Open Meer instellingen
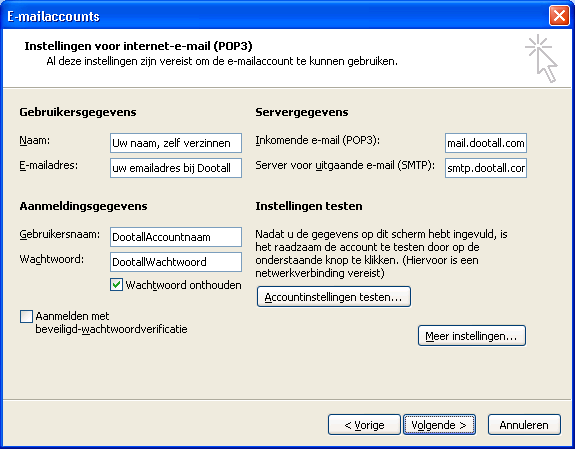This screenshot has width=575, height=449. pos(472,336)
